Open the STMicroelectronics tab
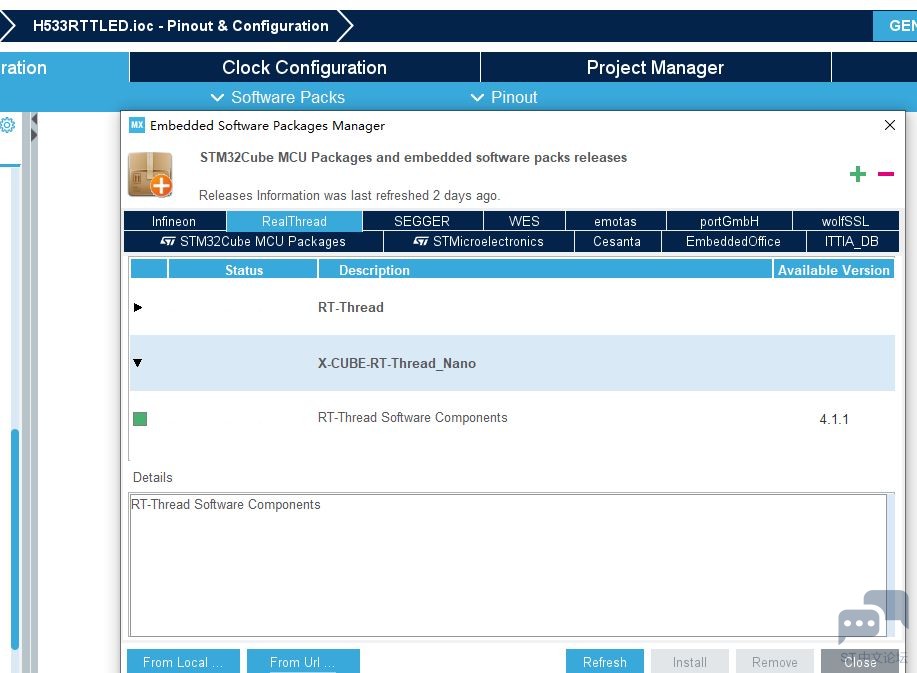The height and width of the screenshot is (673, 917). [x=479, y=241]
